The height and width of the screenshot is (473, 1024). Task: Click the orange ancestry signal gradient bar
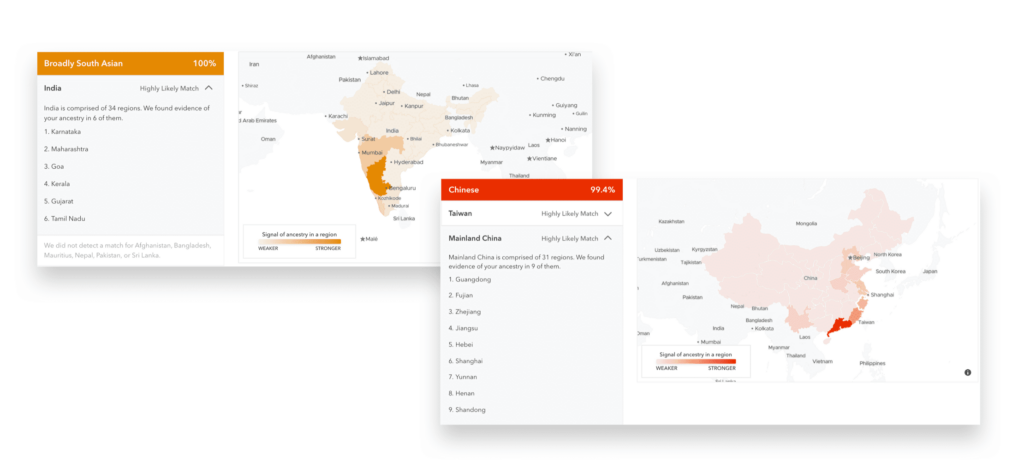point(300,242)
